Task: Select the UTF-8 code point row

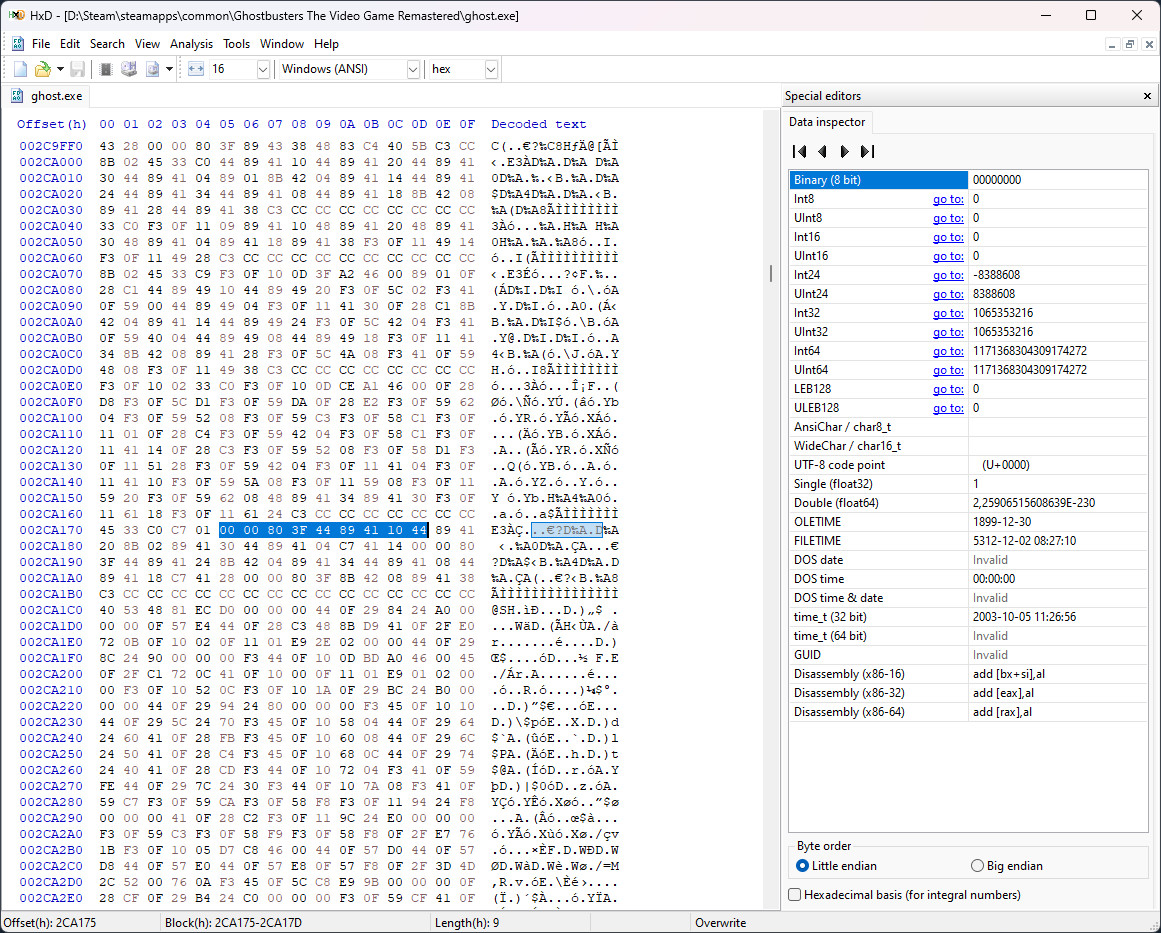Action: [968, 465]
